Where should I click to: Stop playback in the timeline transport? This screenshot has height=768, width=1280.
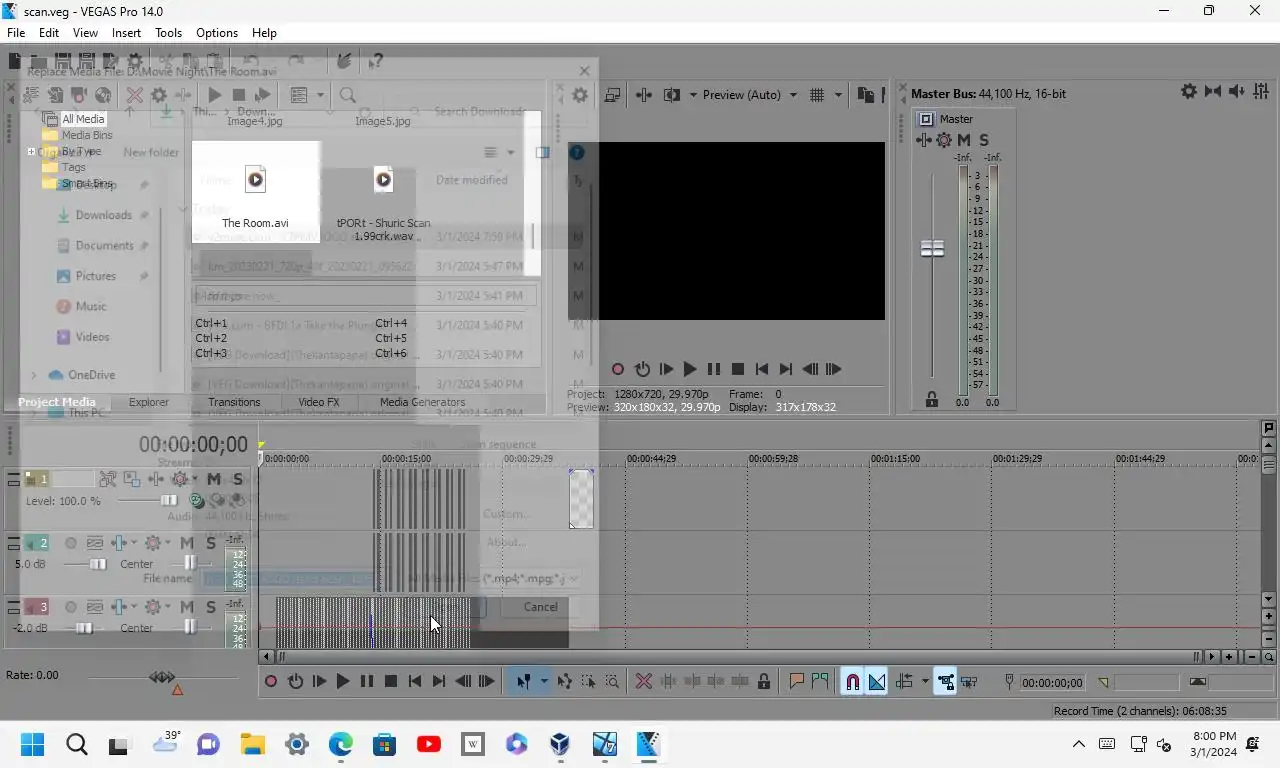point(391,682)
